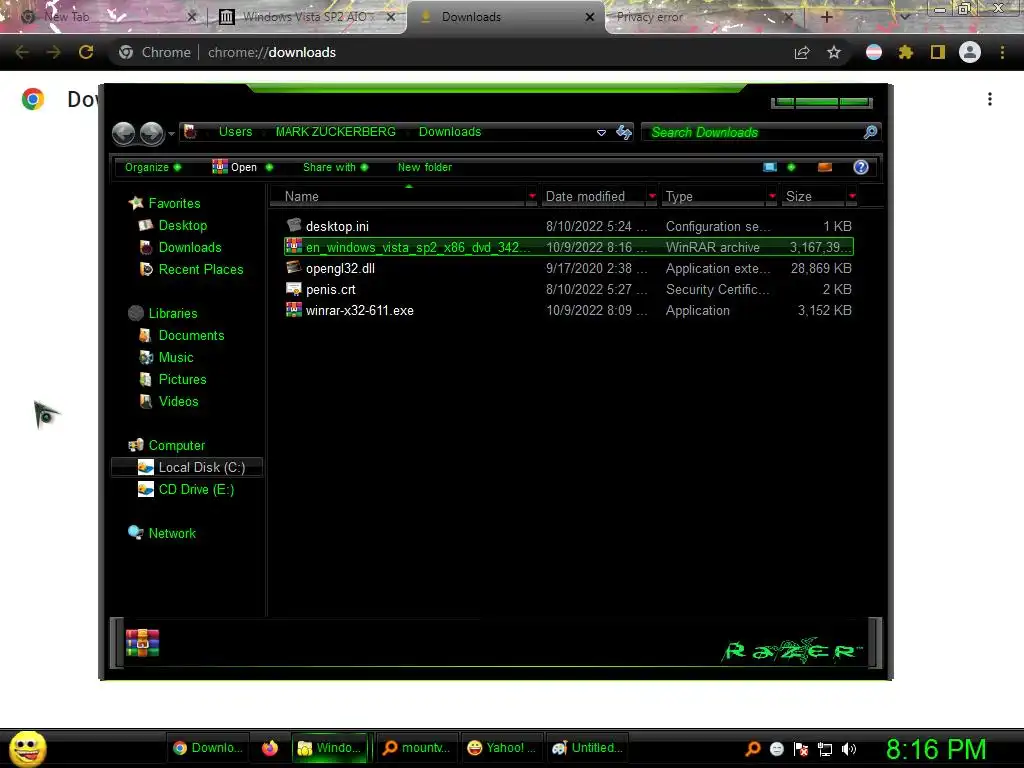Image resolution: width=1024 pixels, height=768 pixels.
Task: Switch to the New Tab browser tab
Action: [108, 17]
